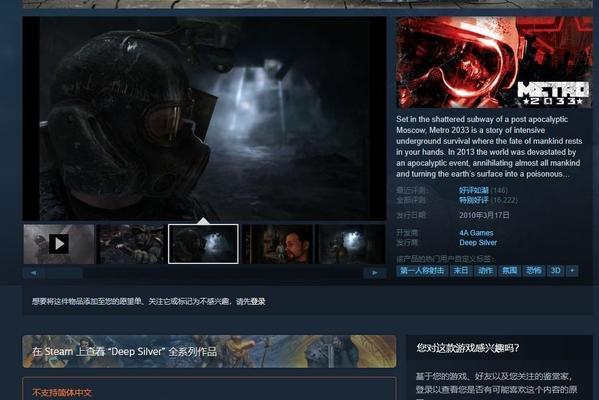The height and width of the screenshot is (400, 599).
Task: Open the thumbnail showing bearded man's face
Action: pos(277,244)
